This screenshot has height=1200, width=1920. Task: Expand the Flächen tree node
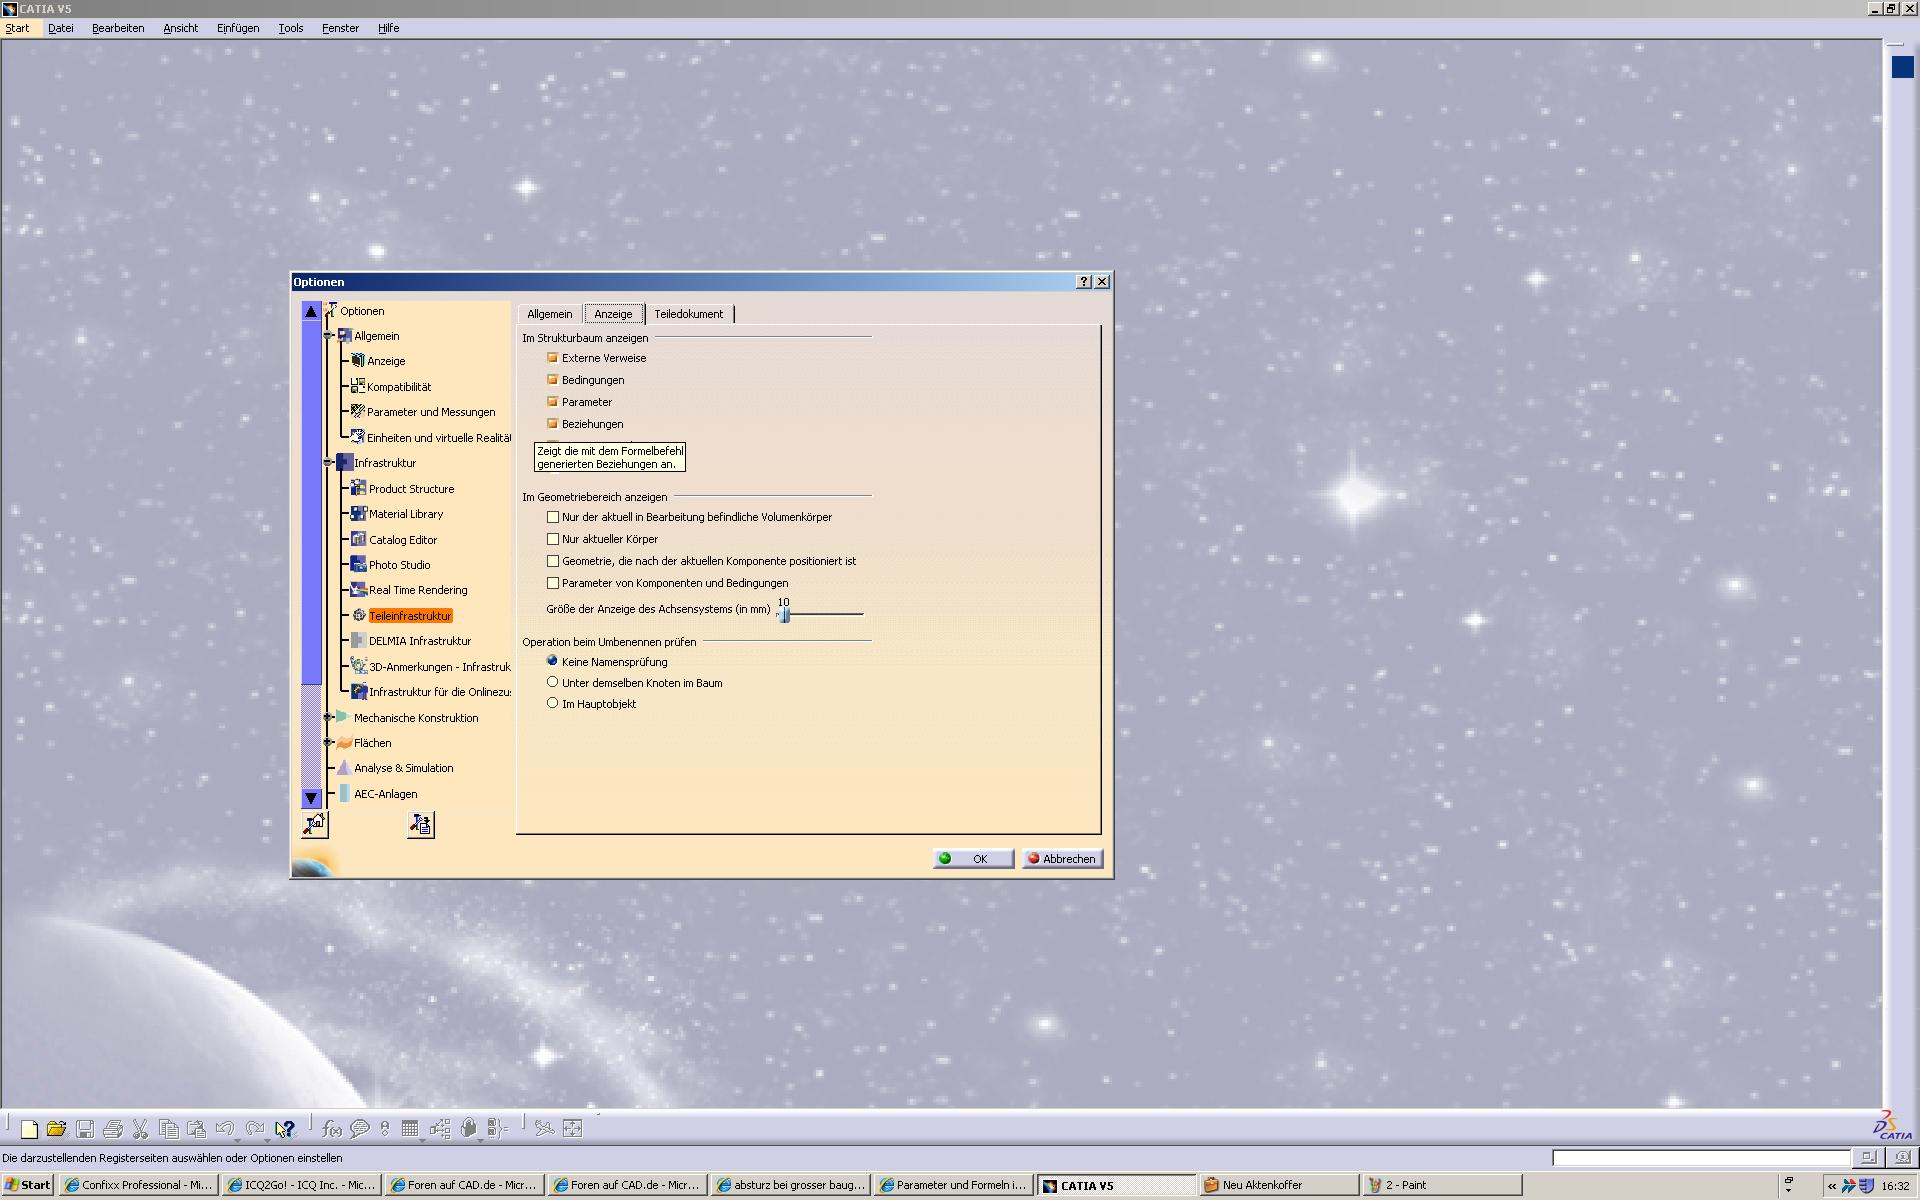328,742
